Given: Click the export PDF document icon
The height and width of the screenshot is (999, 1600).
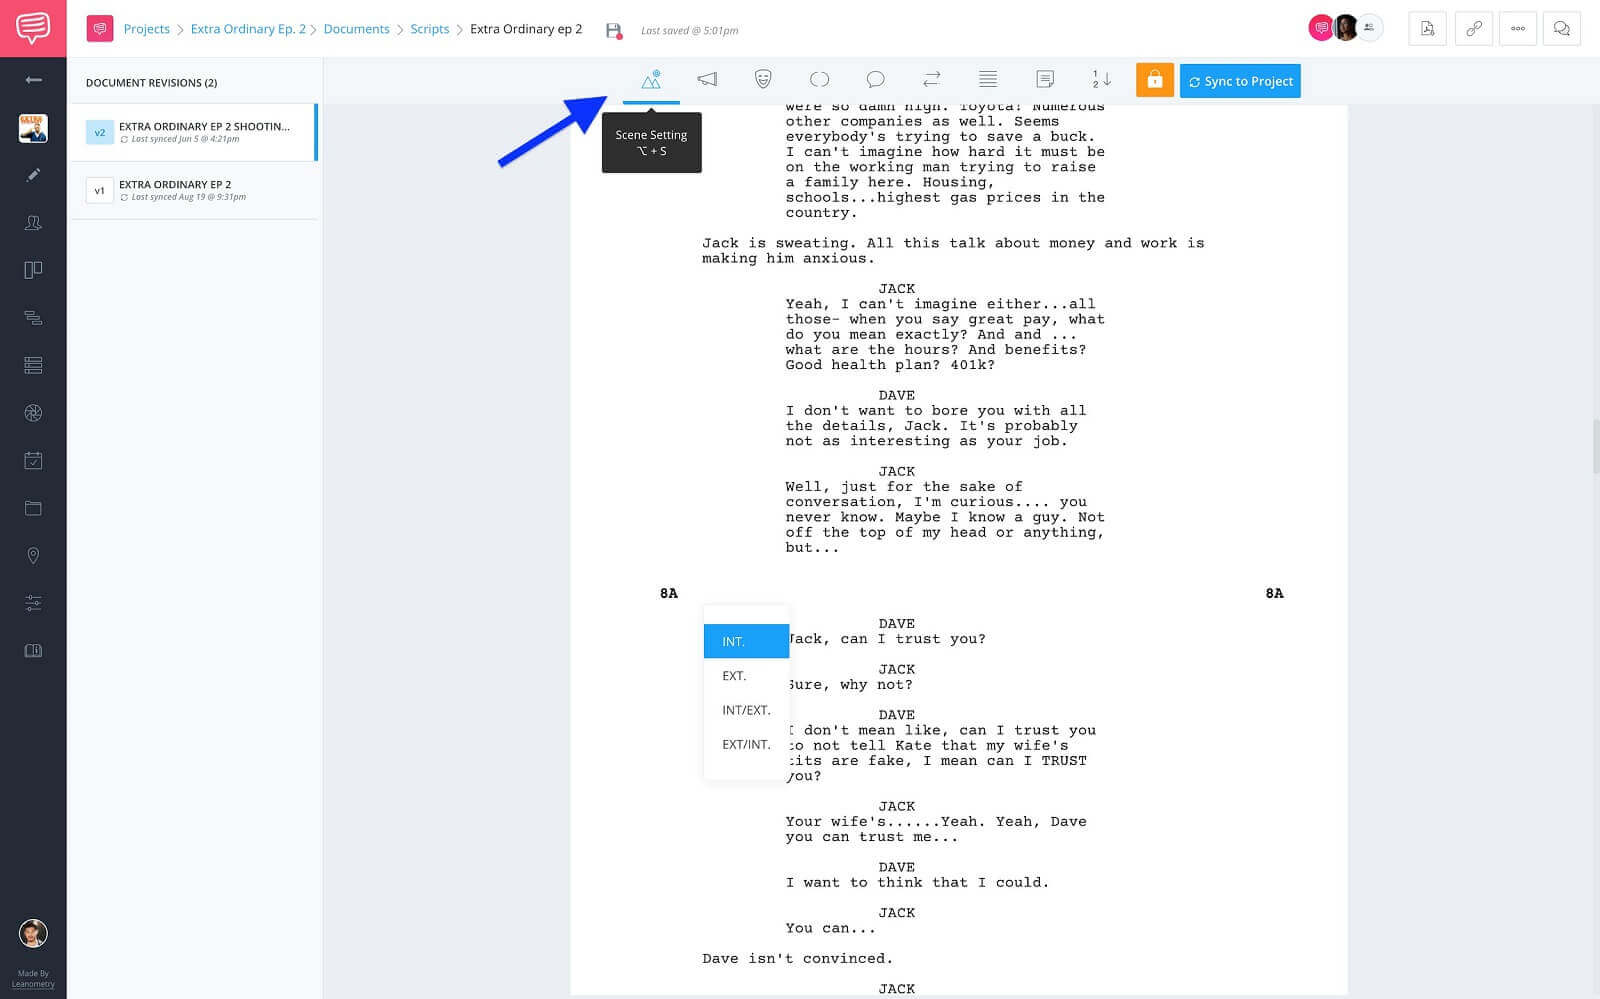Looking at the screenshot, I should click(x=1427, y=29).
